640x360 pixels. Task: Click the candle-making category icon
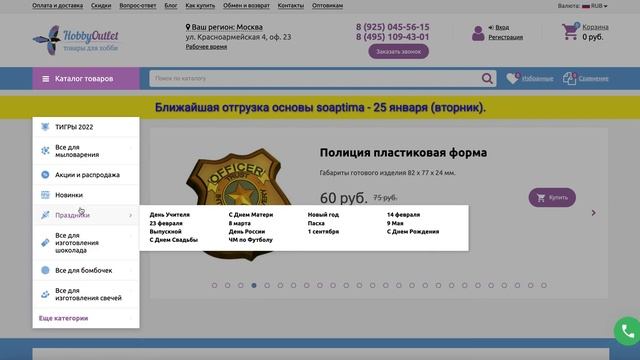pyautogui.click(x=45, y=294)
